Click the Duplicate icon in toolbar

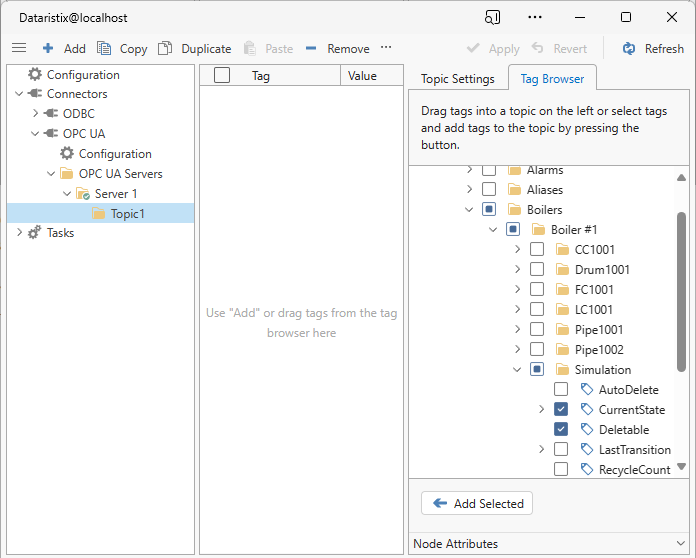click(165, 48)
